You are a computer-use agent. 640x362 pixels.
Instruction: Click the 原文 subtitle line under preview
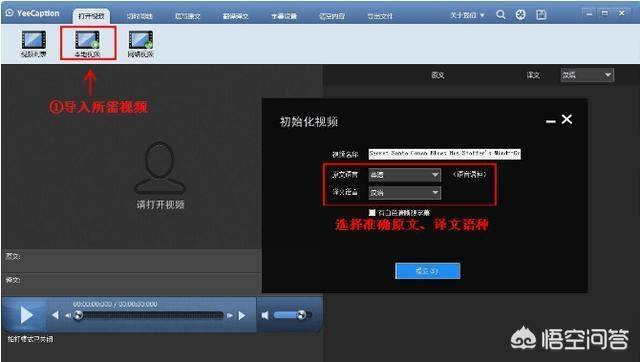coord(131,261)
